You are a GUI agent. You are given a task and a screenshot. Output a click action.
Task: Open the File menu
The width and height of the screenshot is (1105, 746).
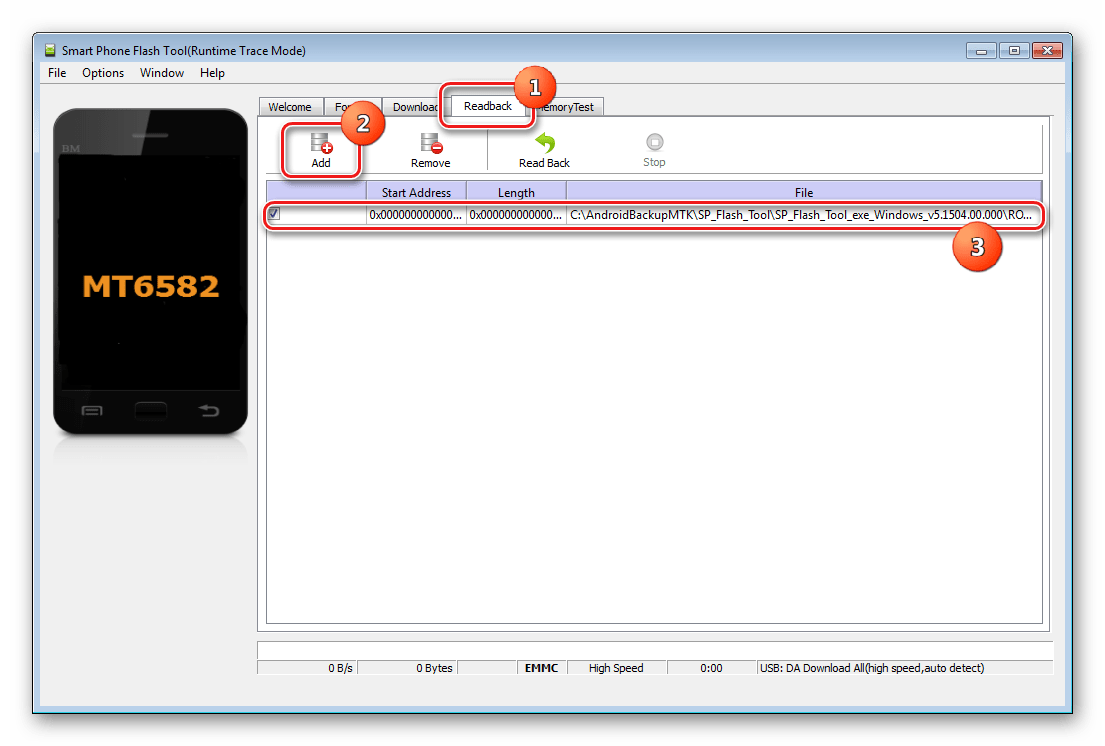tap(57, 73)
